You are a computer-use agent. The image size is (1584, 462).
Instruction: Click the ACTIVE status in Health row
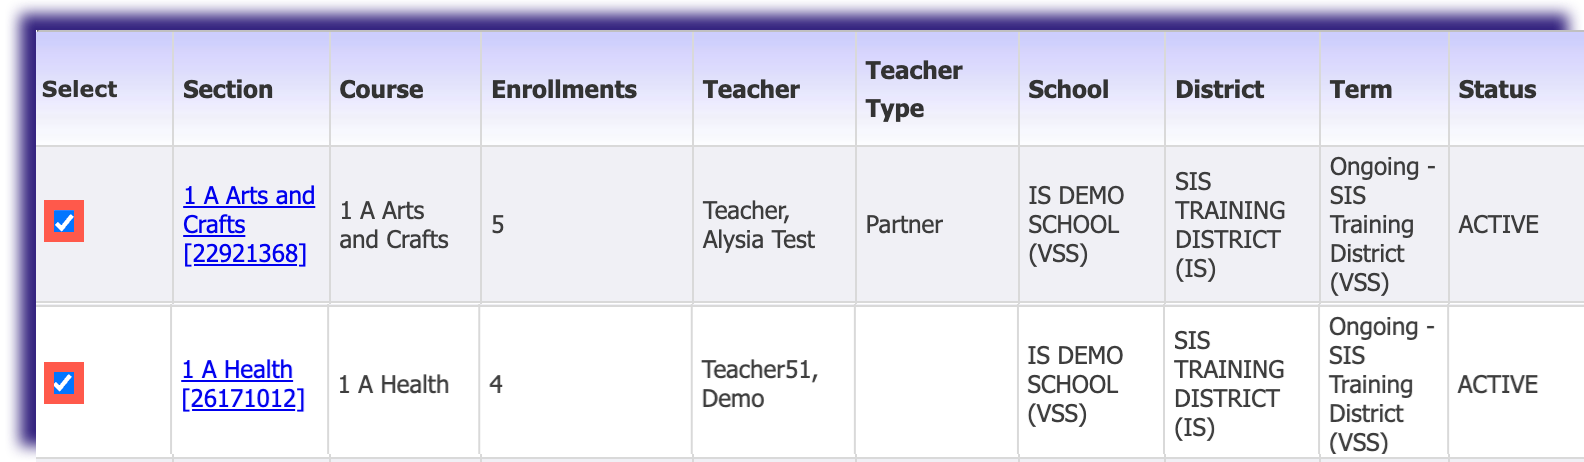click(x=1497, y=384)
